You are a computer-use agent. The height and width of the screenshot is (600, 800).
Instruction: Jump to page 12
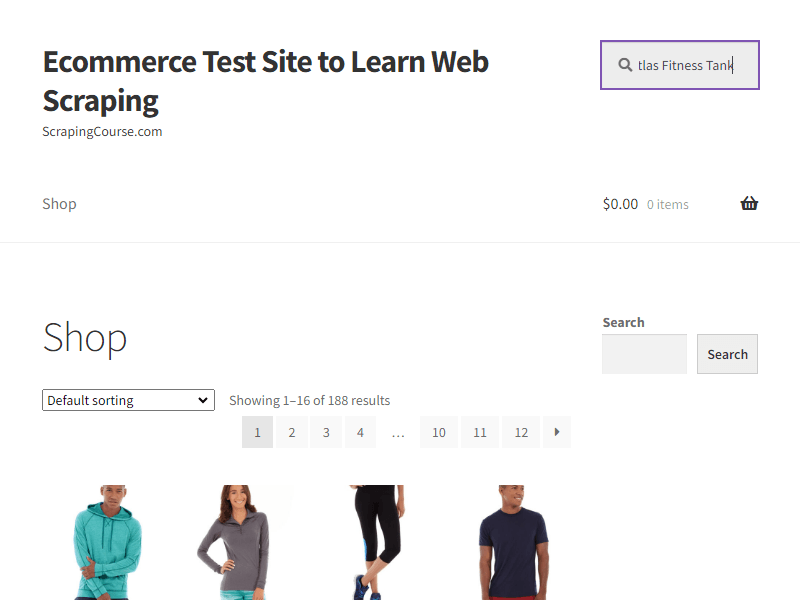[521, 432]
